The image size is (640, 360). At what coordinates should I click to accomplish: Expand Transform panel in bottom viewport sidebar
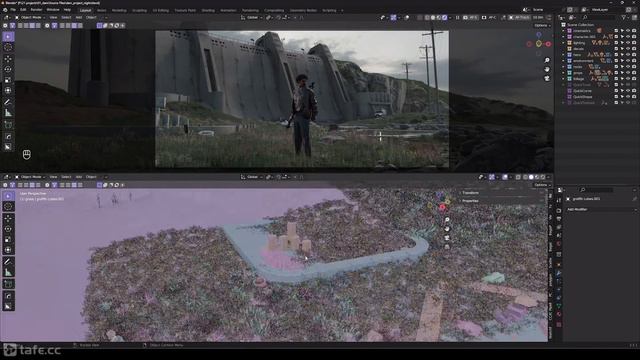coord(470,193)
